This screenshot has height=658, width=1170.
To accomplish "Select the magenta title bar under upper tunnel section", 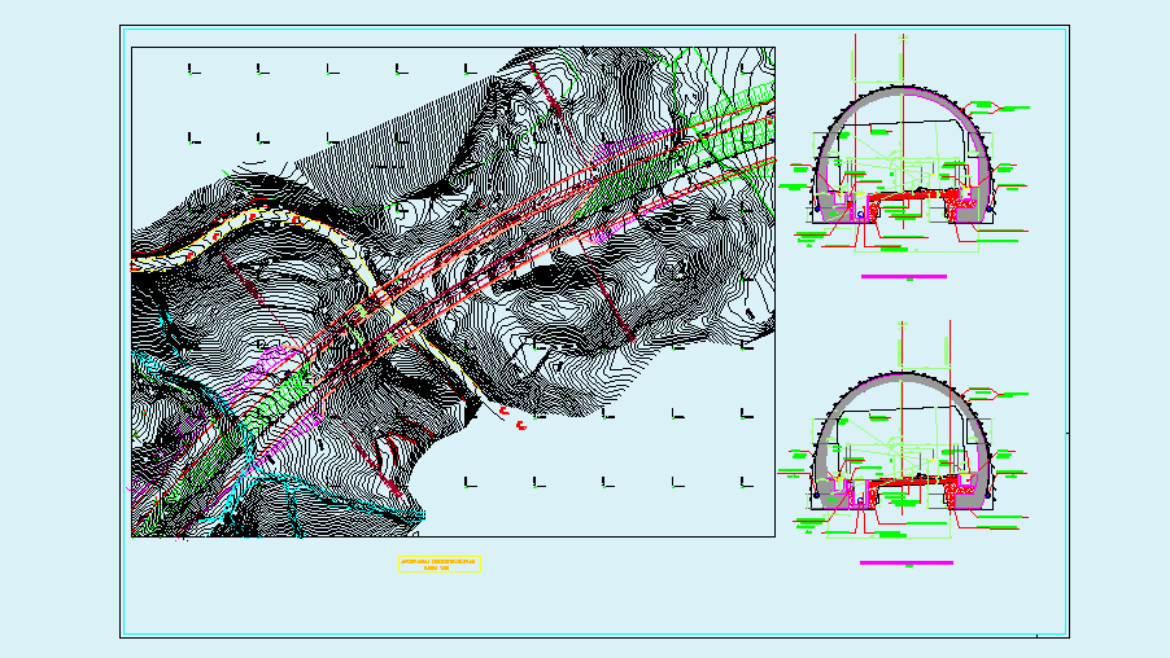I will 903,276.
